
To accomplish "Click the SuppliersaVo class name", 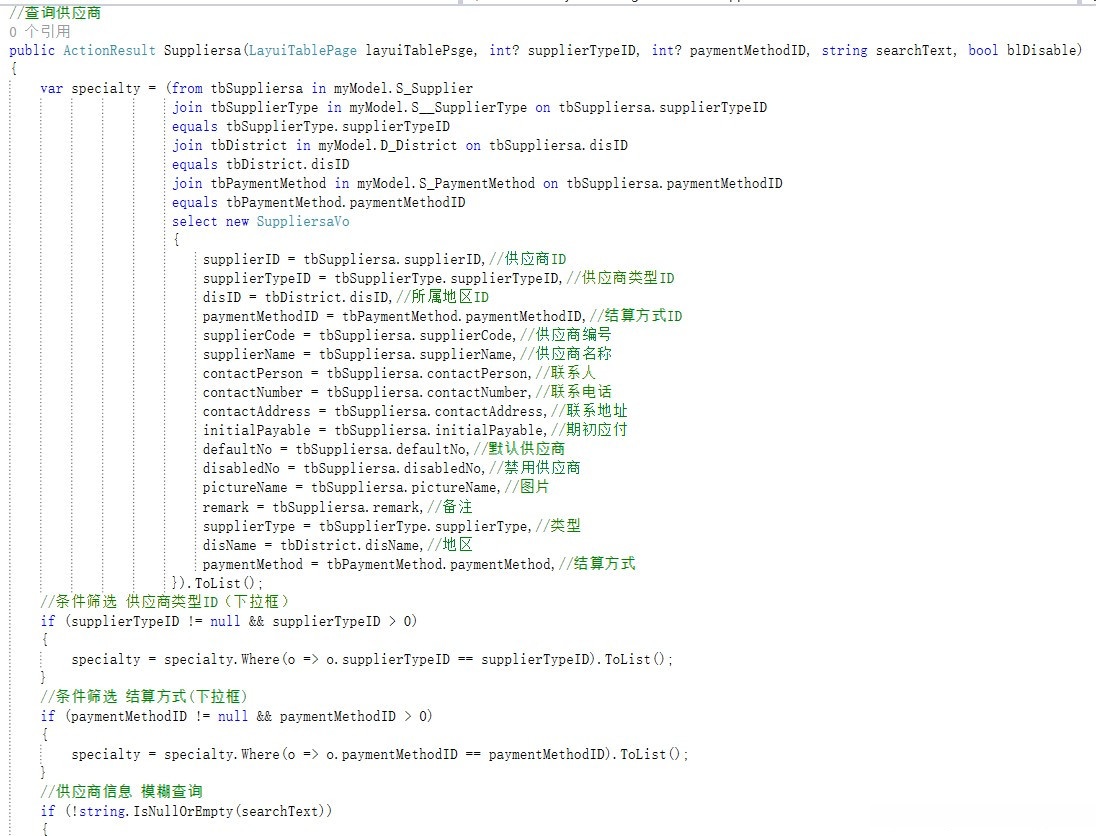I will click(x=303, y=222).
